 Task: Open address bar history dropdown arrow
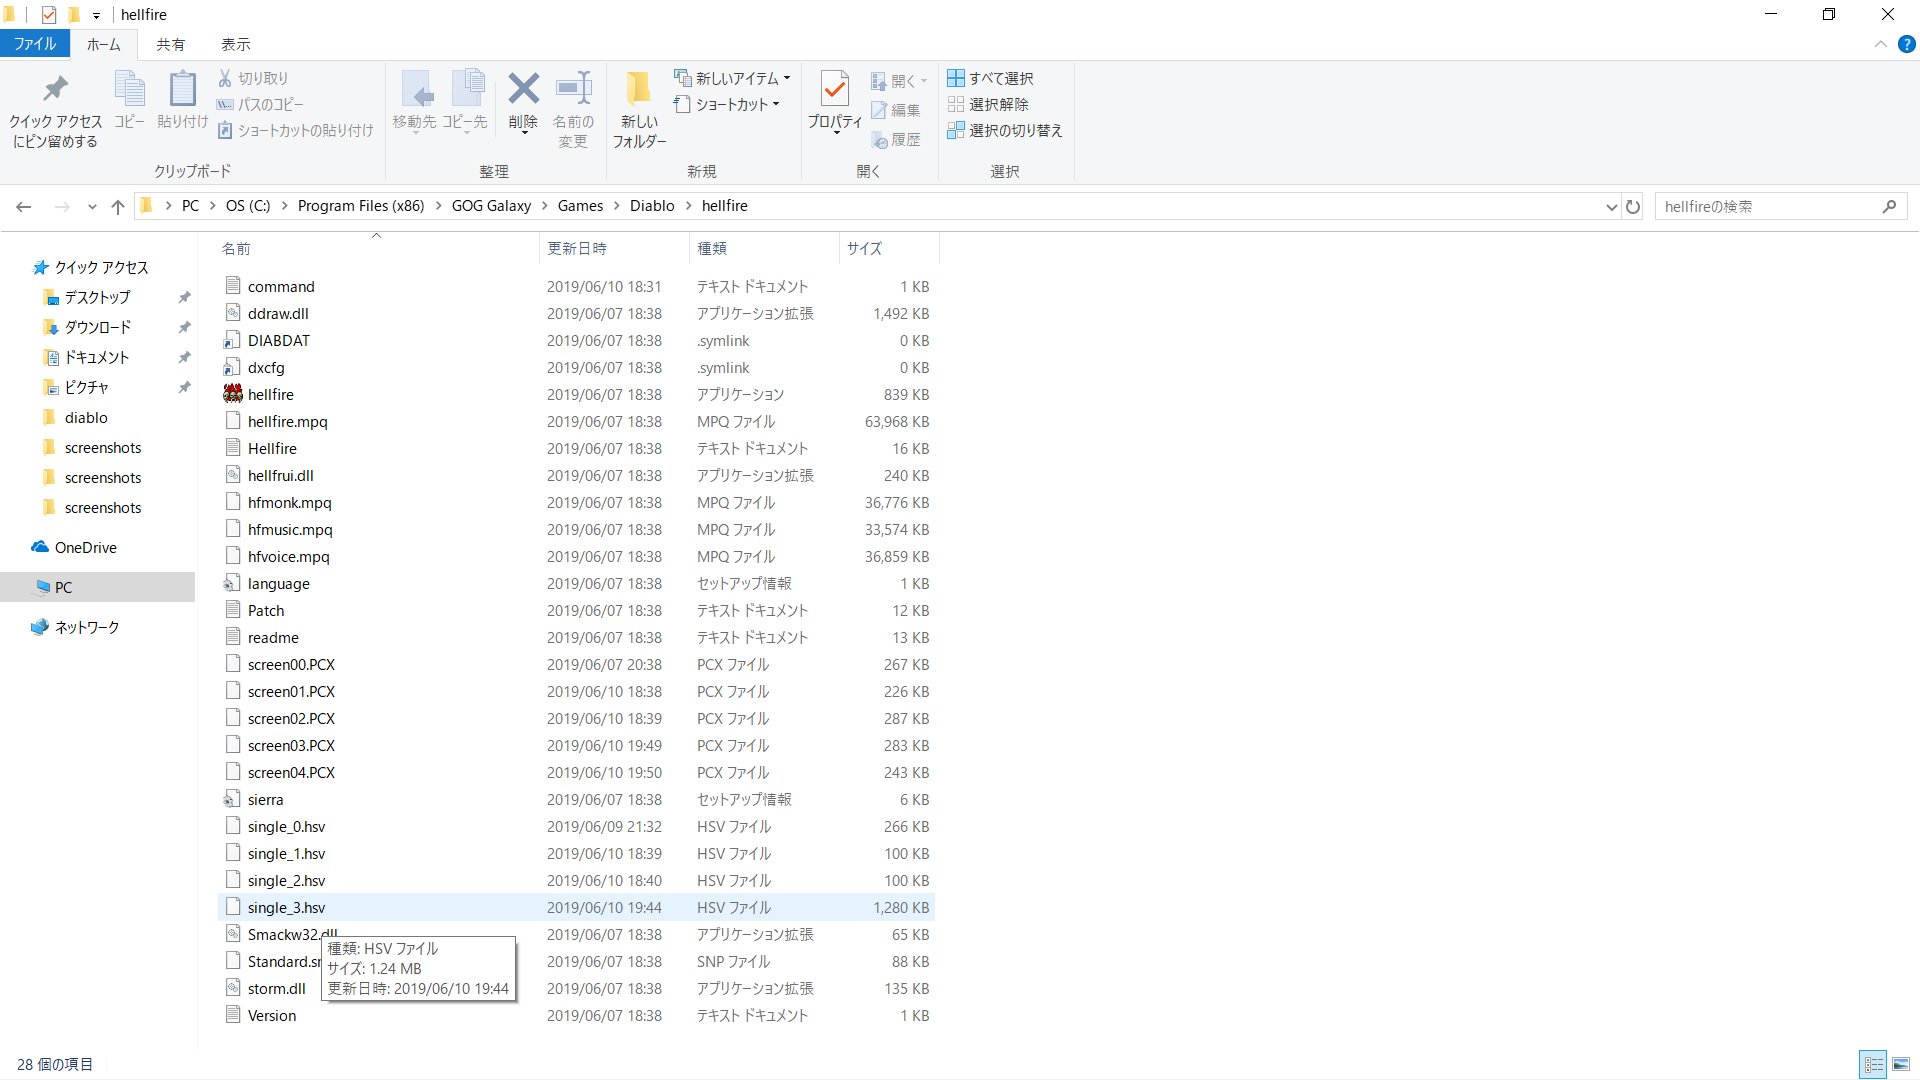(x=1611, y=207)
